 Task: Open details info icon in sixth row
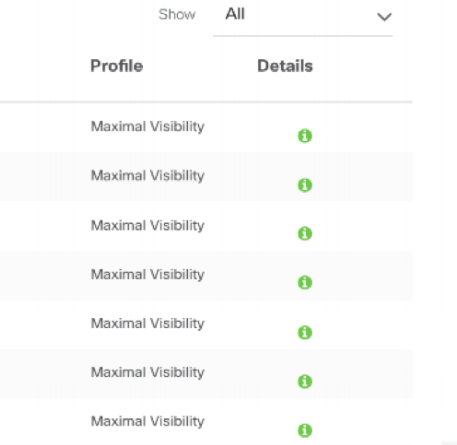pos(305,381)
